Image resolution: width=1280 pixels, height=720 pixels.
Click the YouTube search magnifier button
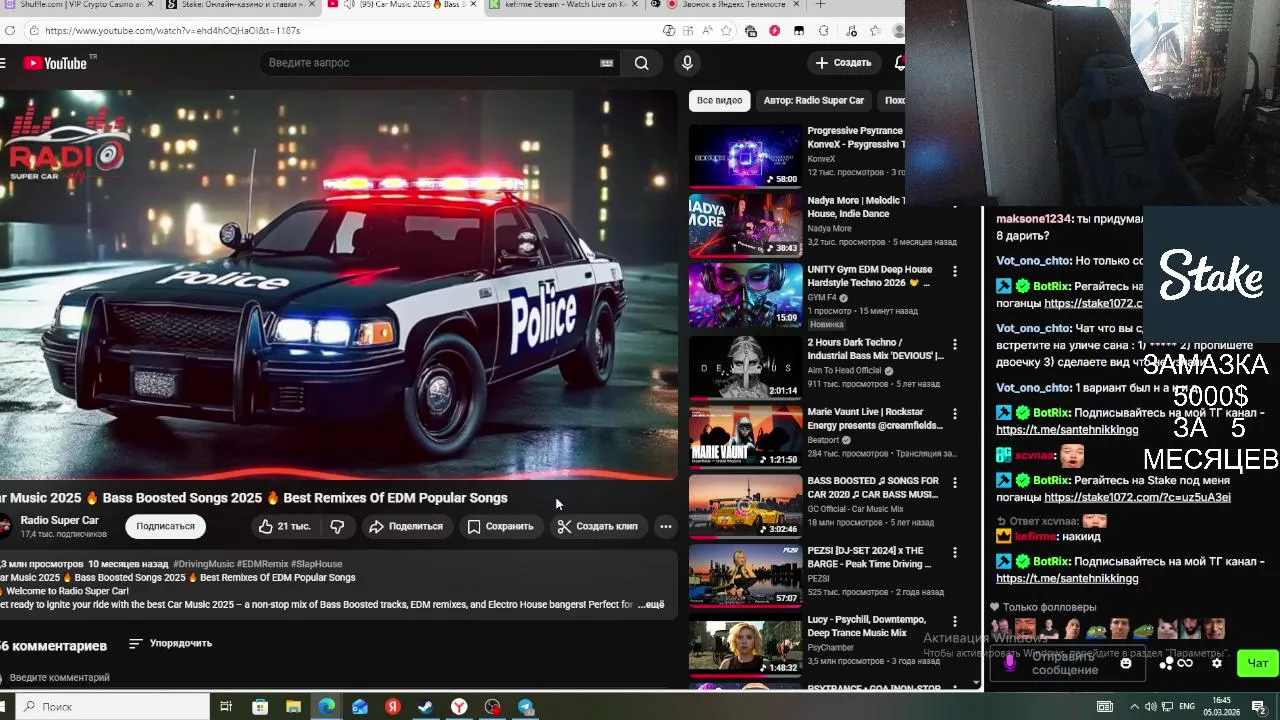[x=641, y=63]
